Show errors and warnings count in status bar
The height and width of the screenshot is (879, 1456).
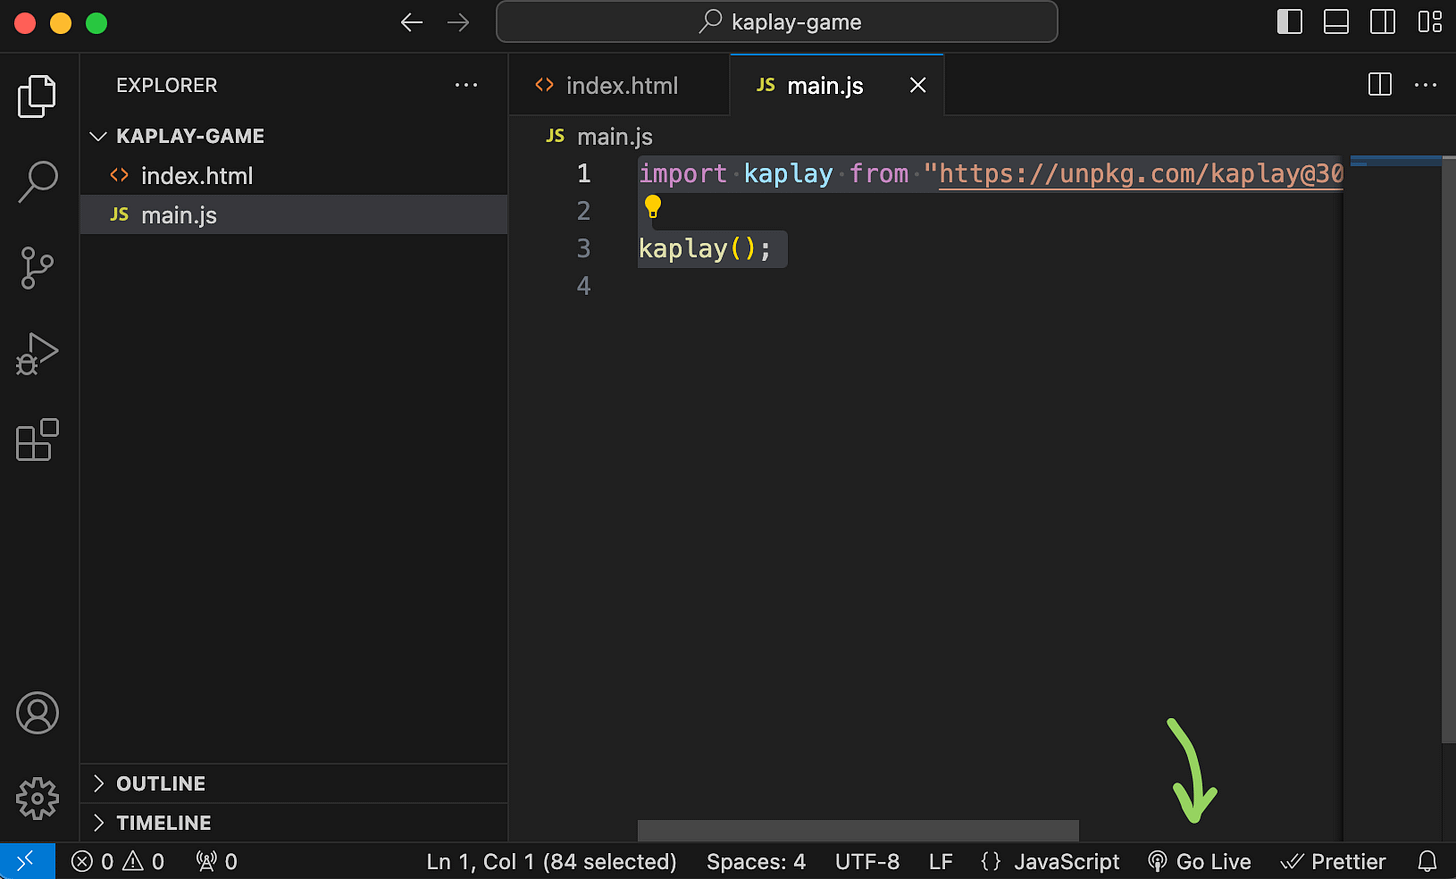(118, 861)
